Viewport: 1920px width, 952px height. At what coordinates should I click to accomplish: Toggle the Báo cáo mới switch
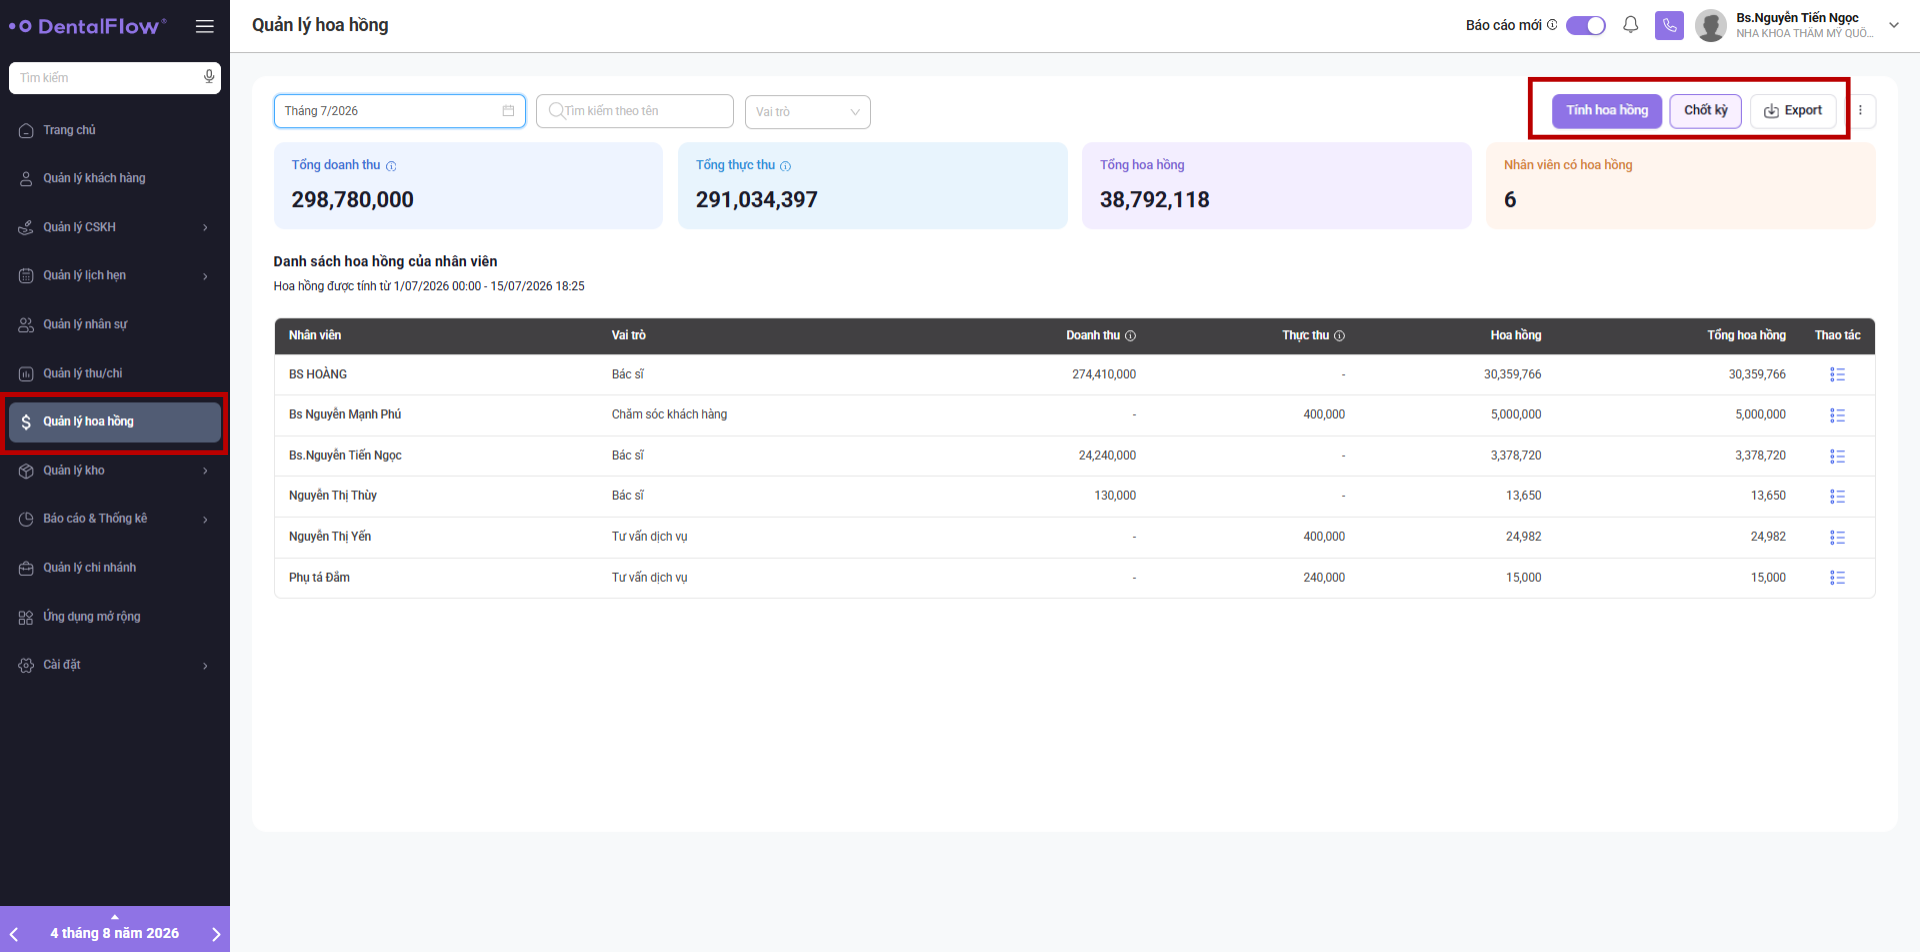click(1585, 25)
